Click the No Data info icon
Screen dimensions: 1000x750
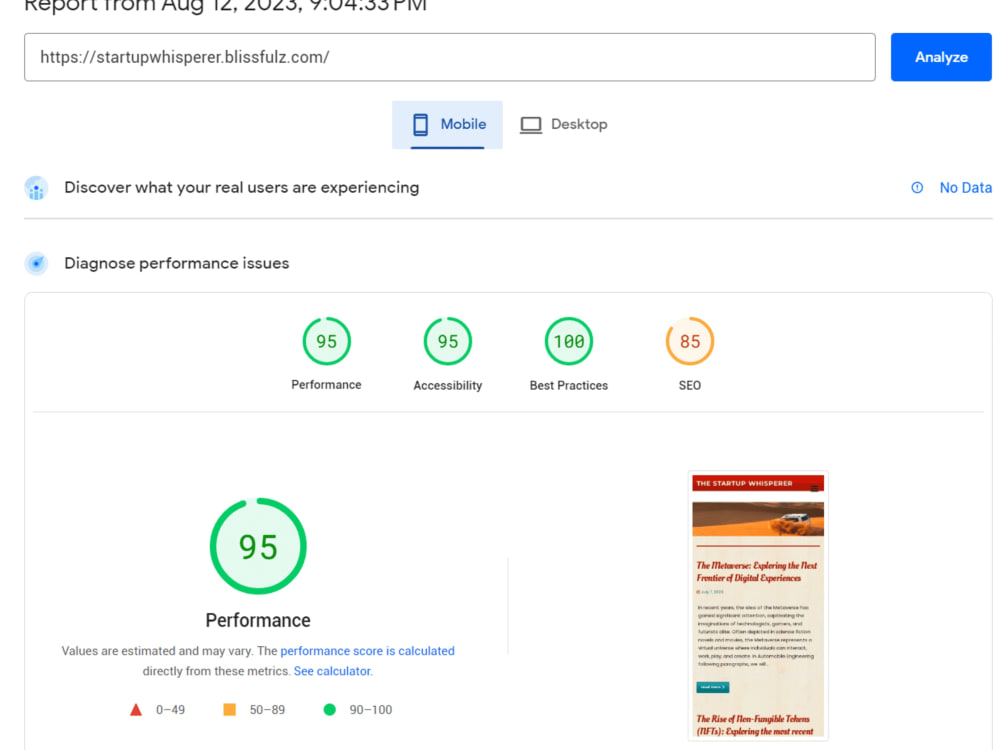click(917, 188)
